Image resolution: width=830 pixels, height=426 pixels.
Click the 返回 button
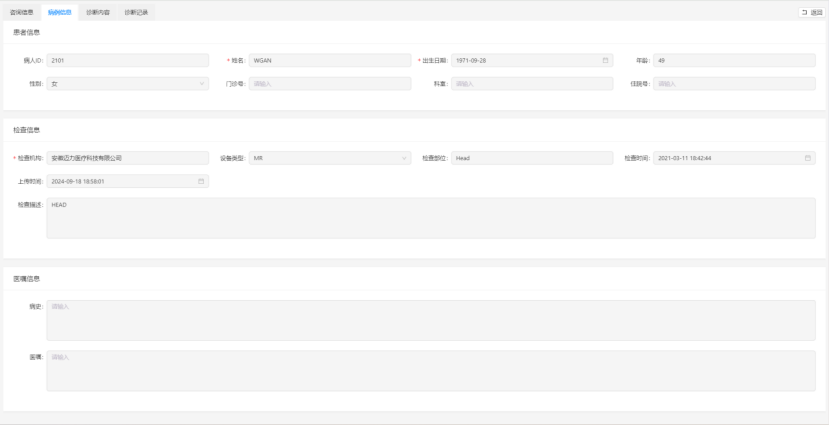(811, 12)
